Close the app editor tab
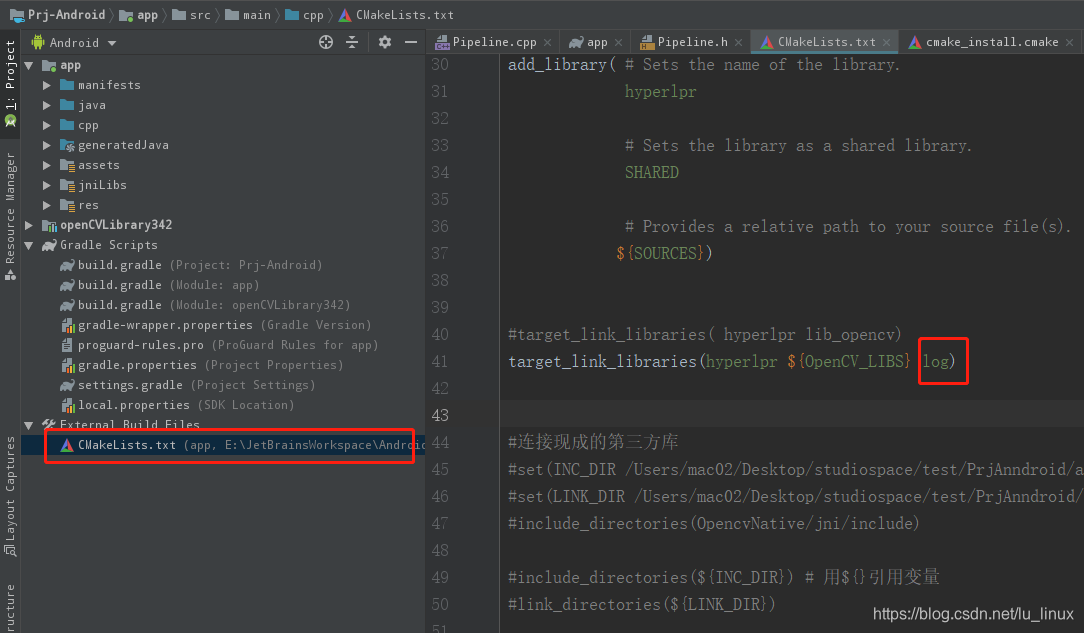This screenshot has height=633, width=1084. click(619, 43)
